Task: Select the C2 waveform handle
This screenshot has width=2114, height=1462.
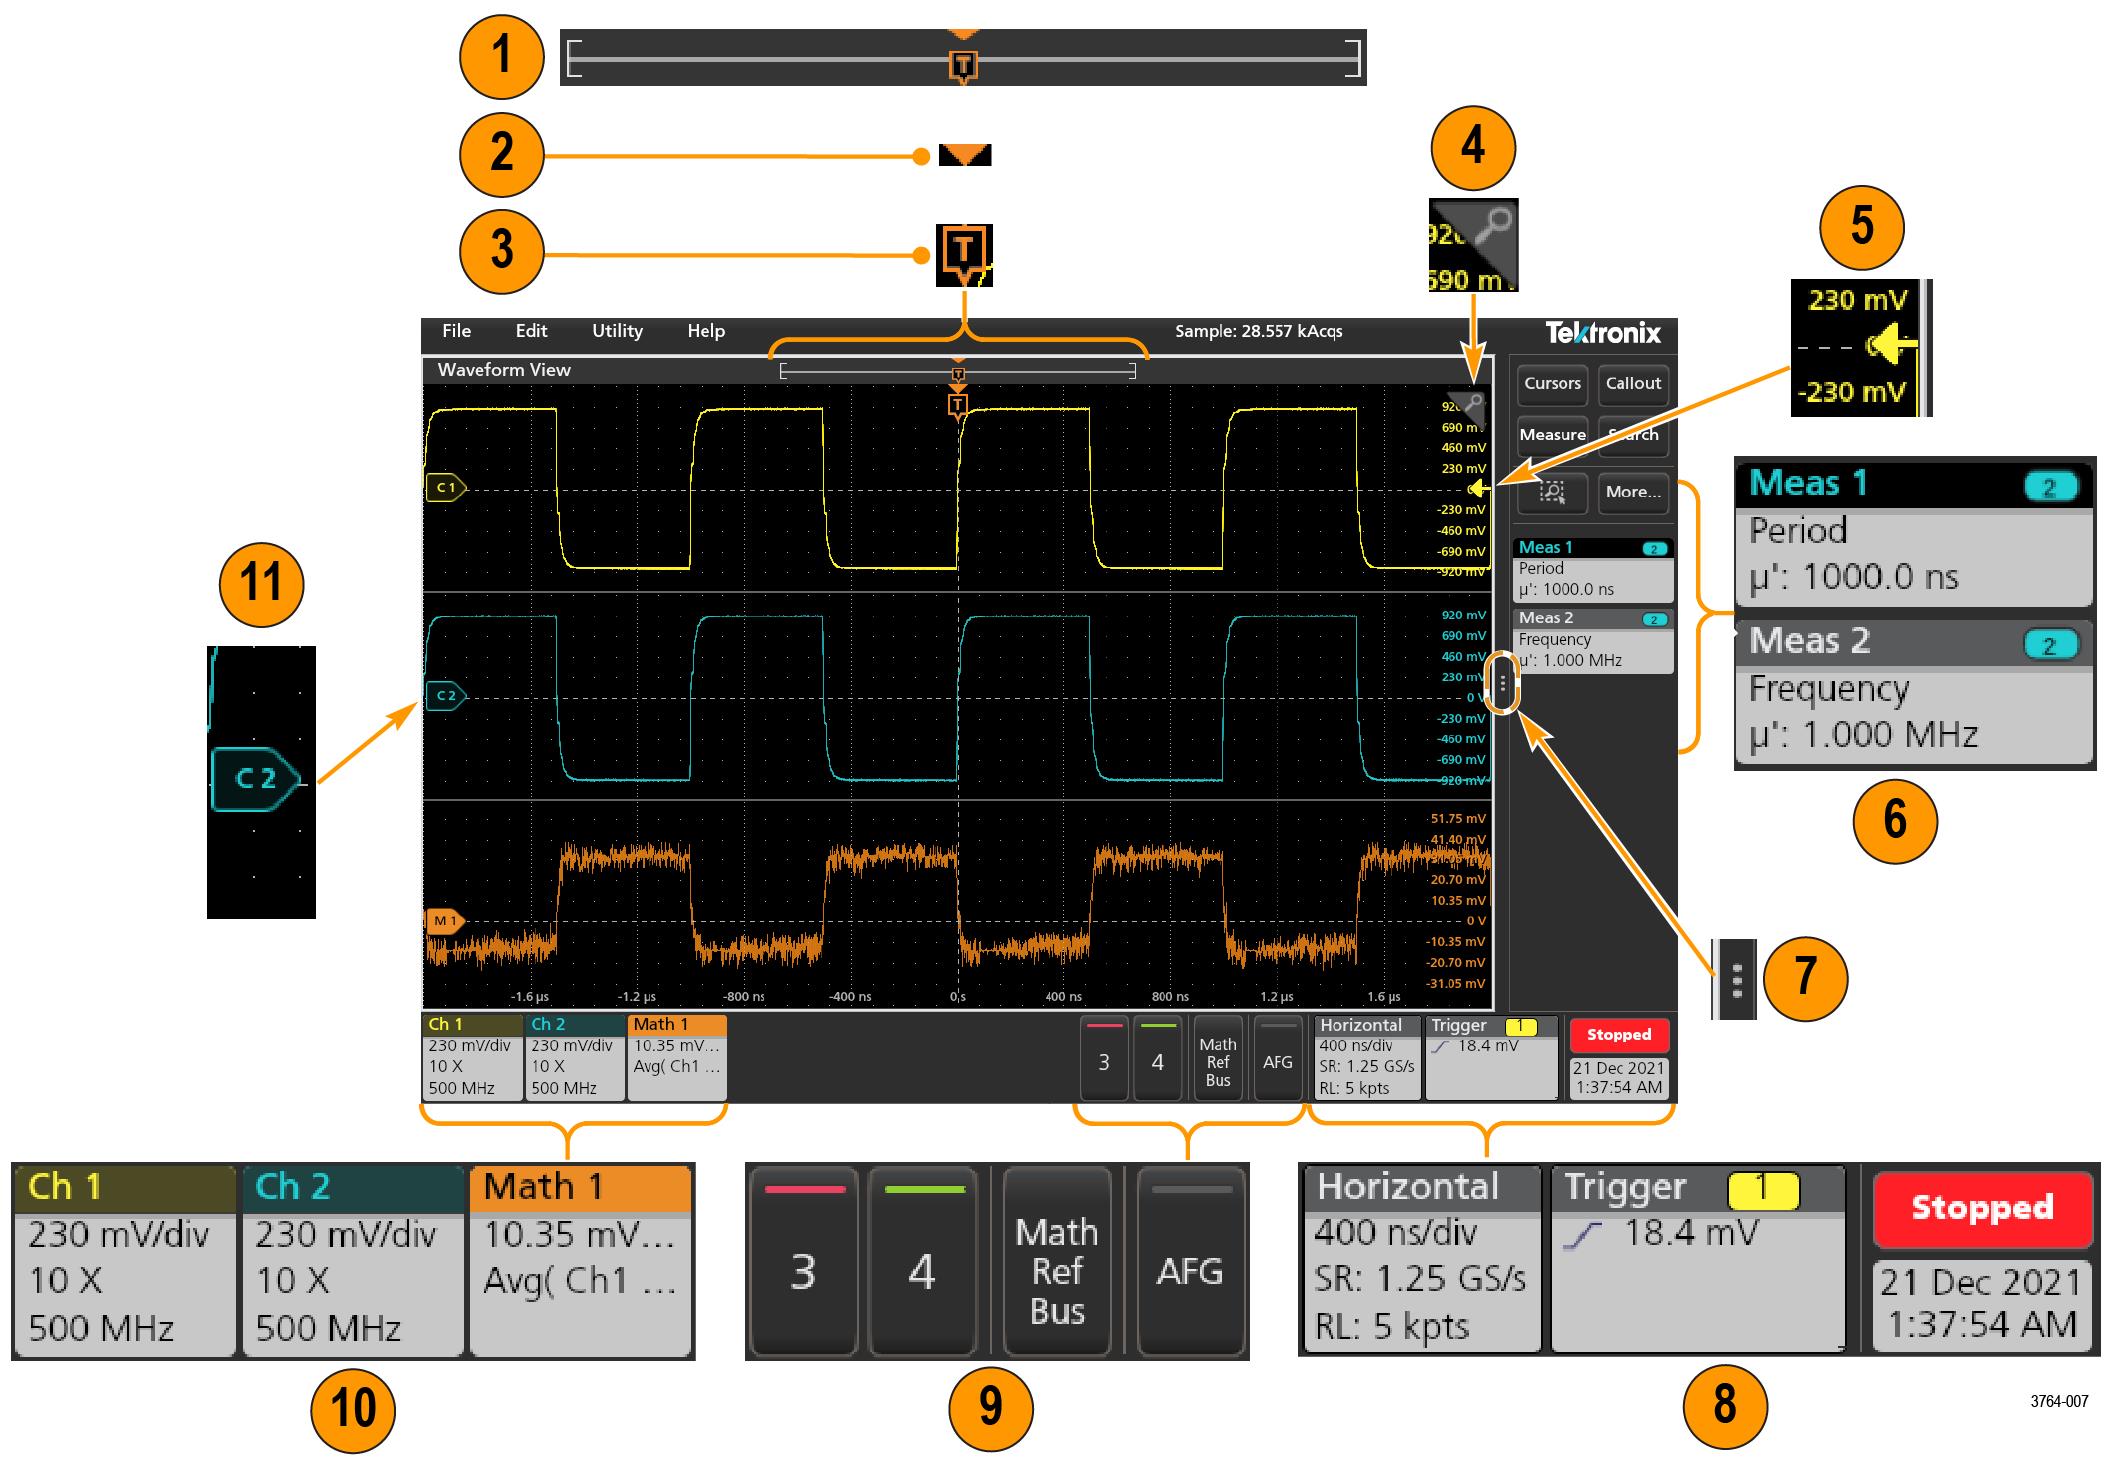Action: click(x=445, y=696)
